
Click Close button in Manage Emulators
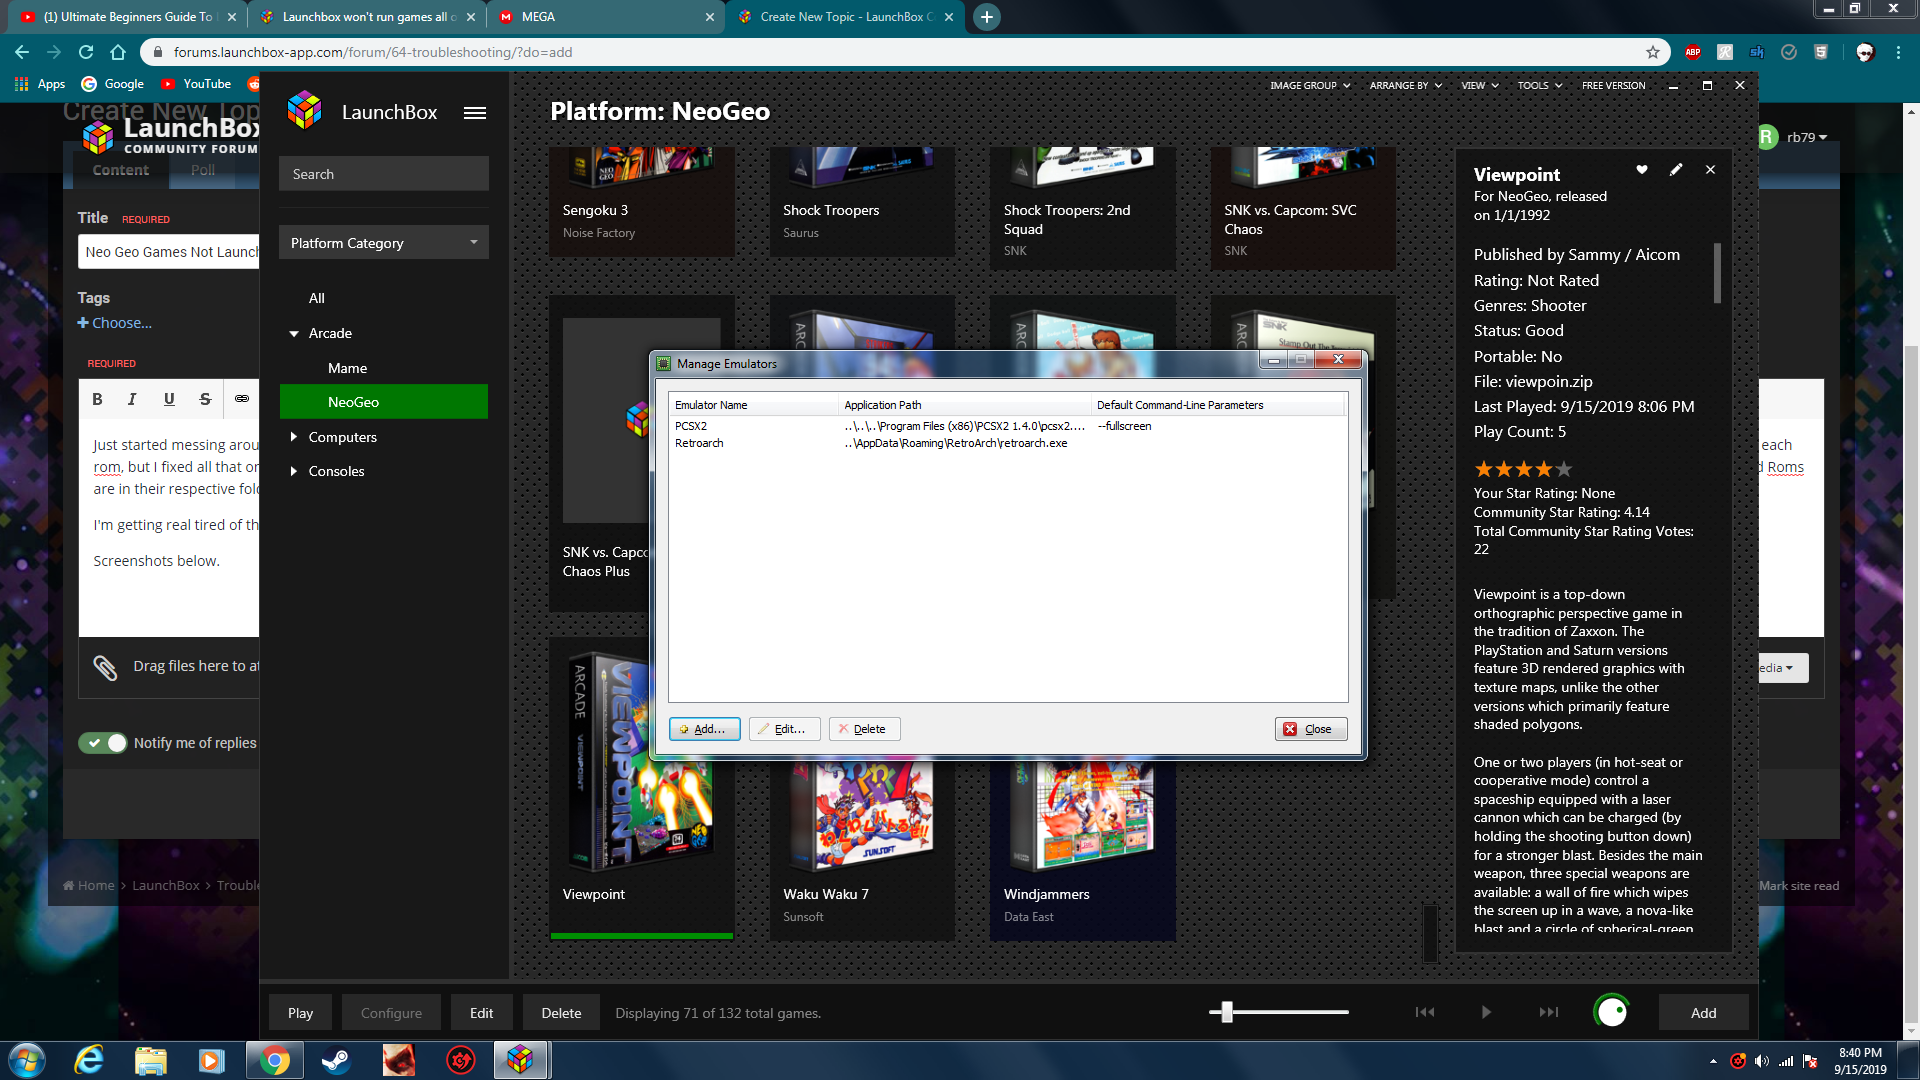coord(1310,729)
